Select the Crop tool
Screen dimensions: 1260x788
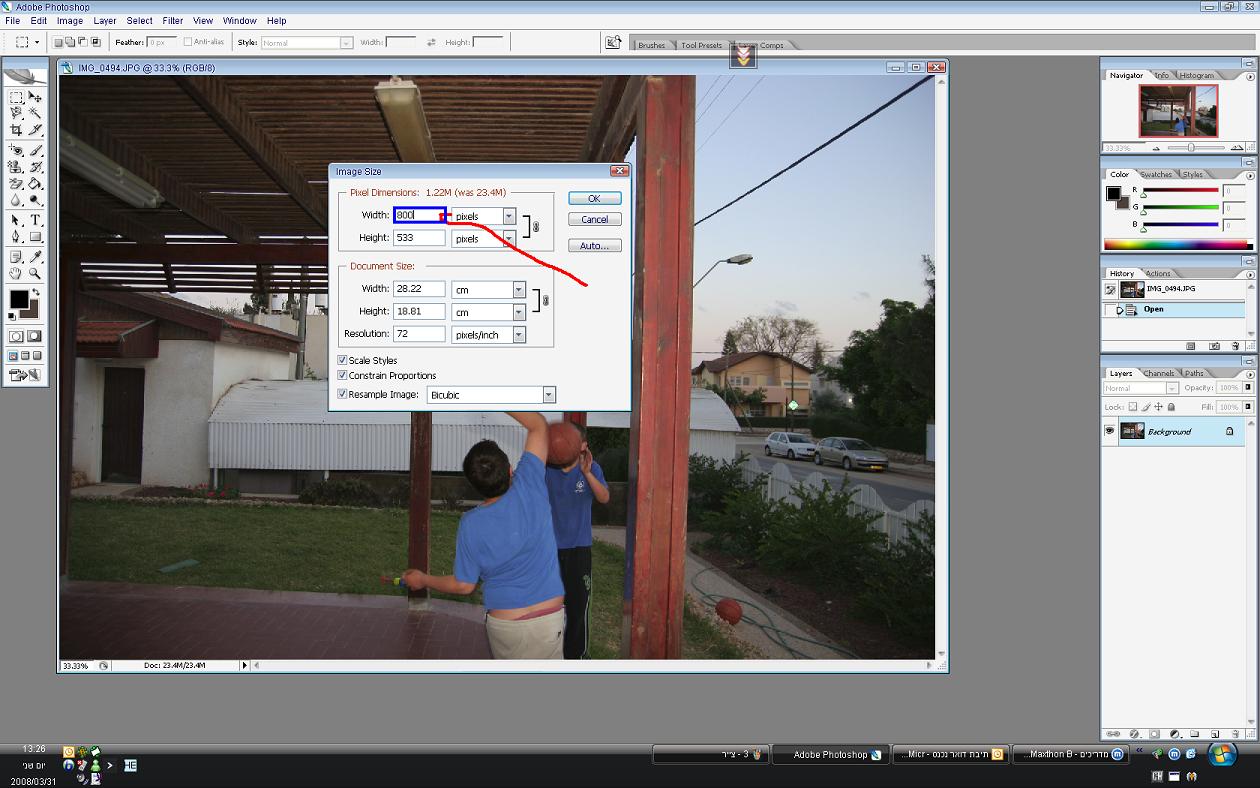[x=16, y=130]
